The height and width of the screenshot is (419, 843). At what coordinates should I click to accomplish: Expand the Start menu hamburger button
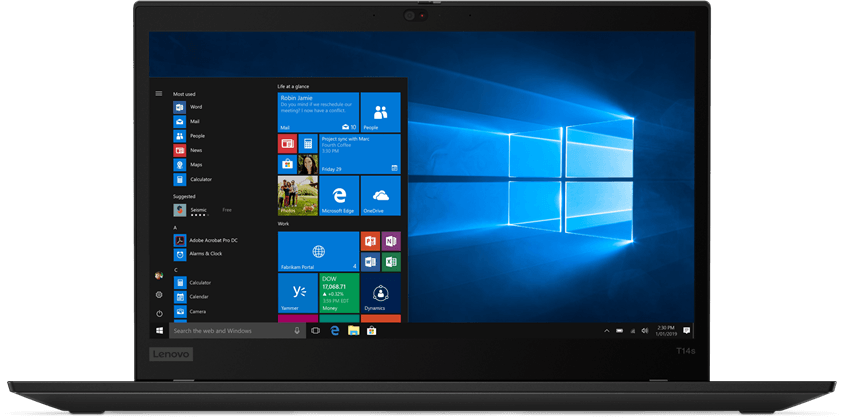[159, 94]
